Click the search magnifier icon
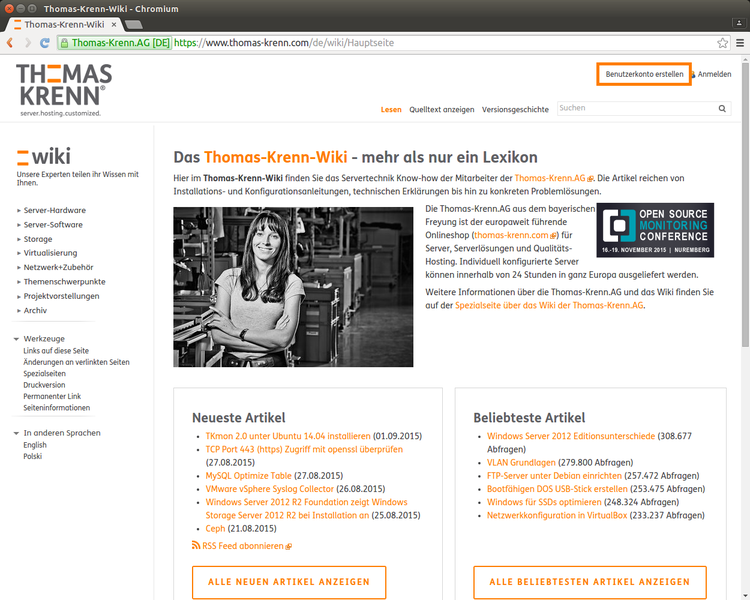This screenshot has width=750, height=600. pyautogui.click(x=722, y=109)
